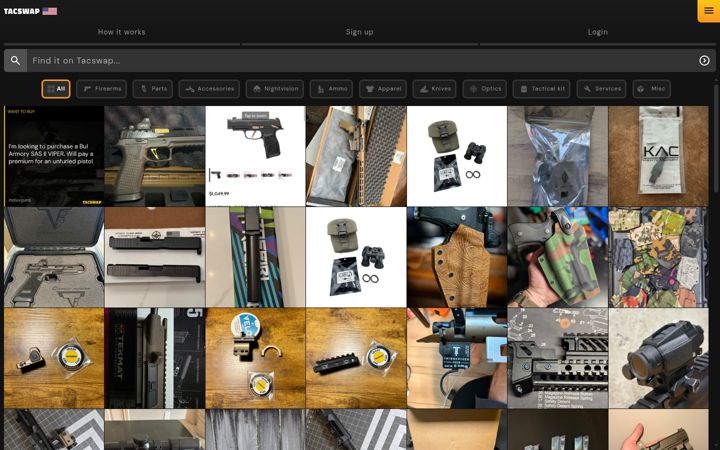Filter listings by Misc
The width and height of the screenshot is (720, 450).
[x=652, y=89]
